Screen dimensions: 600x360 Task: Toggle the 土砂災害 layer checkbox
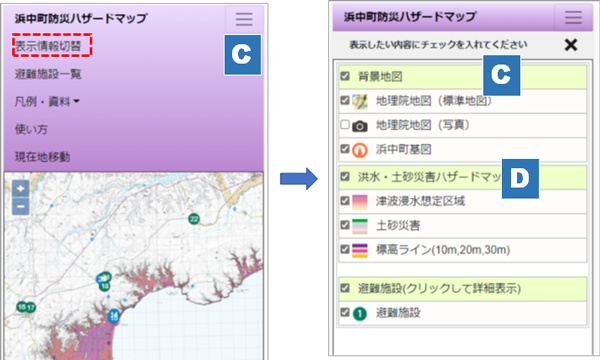click(345, 225)
